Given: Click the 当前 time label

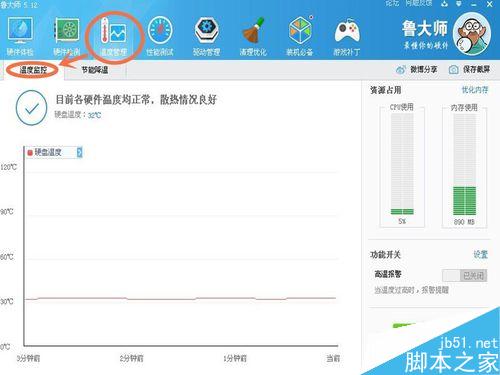Looking at the screenshot, I should point(333,358).
